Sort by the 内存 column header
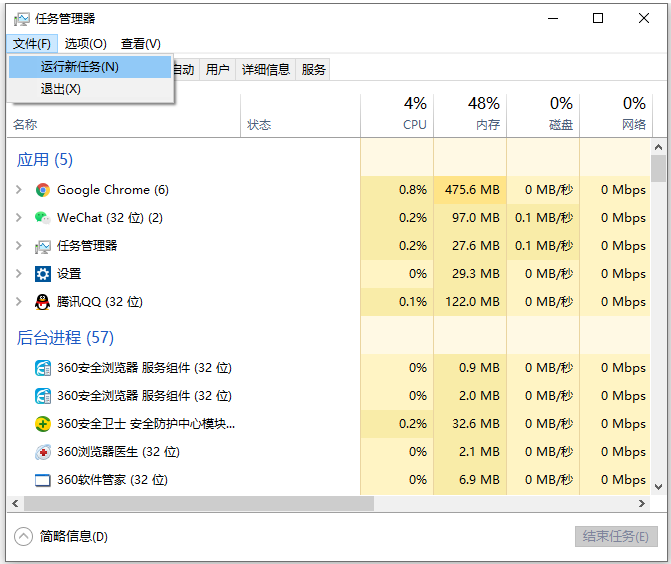The width and height of the screenshot is (671, 564). coord(470,115)
